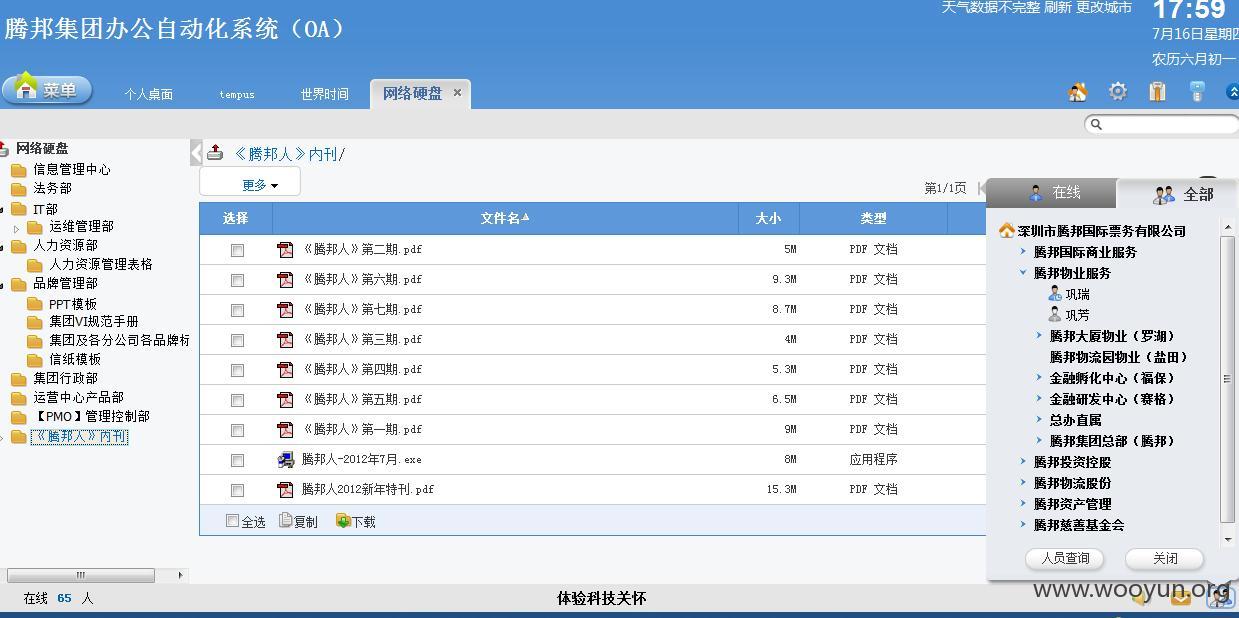1239x618 pixels.
Task: Select the 《腾邦人》内刊 folder in the tree
Action: [x=79, y=436]
